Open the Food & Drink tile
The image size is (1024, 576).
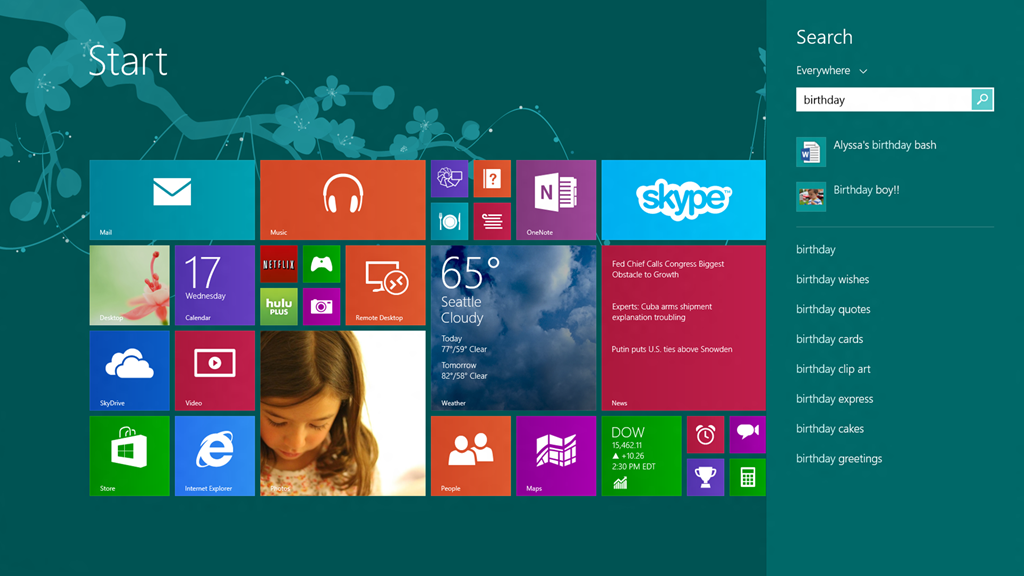point(449,221)
